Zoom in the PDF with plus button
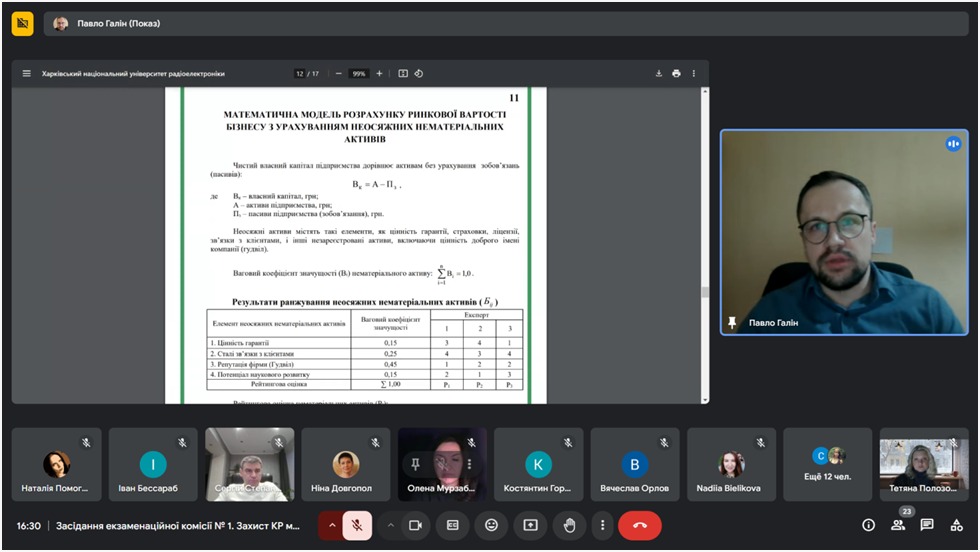 (x=379, y=73)
